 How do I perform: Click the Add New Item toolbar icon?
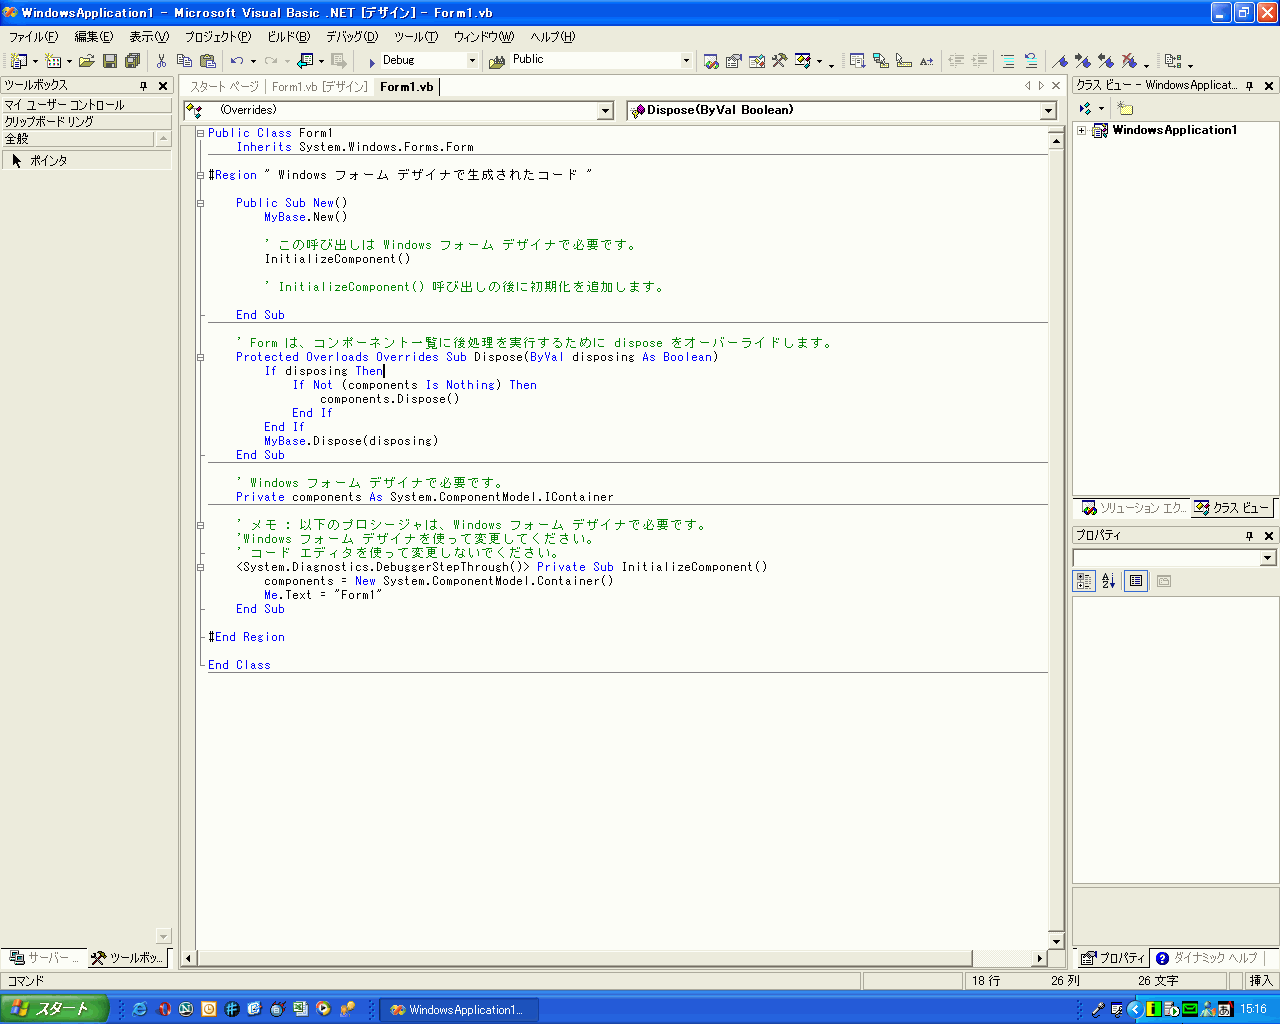pos(53,61)
